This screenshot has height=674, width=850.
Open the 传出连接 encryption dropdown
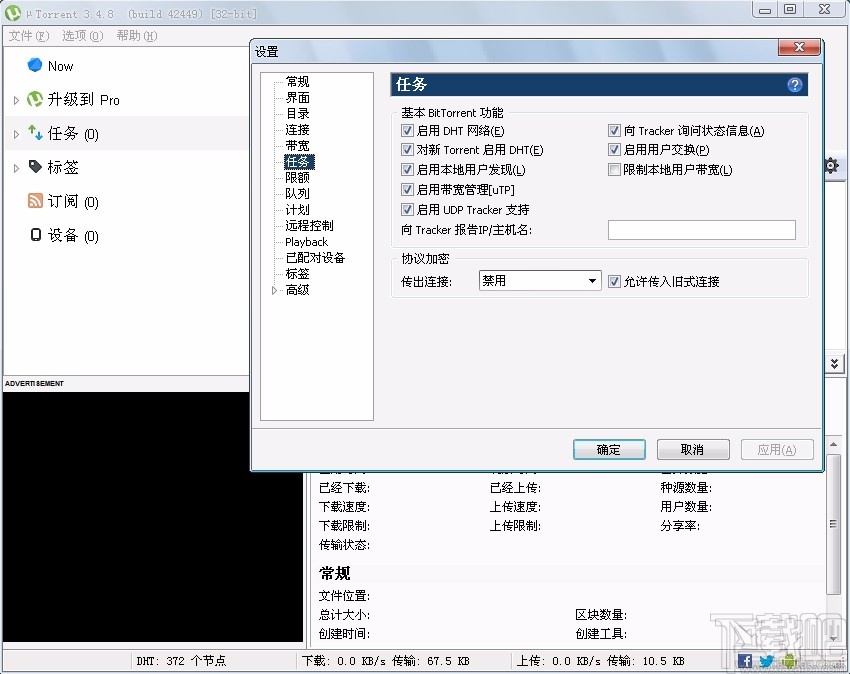590,281
